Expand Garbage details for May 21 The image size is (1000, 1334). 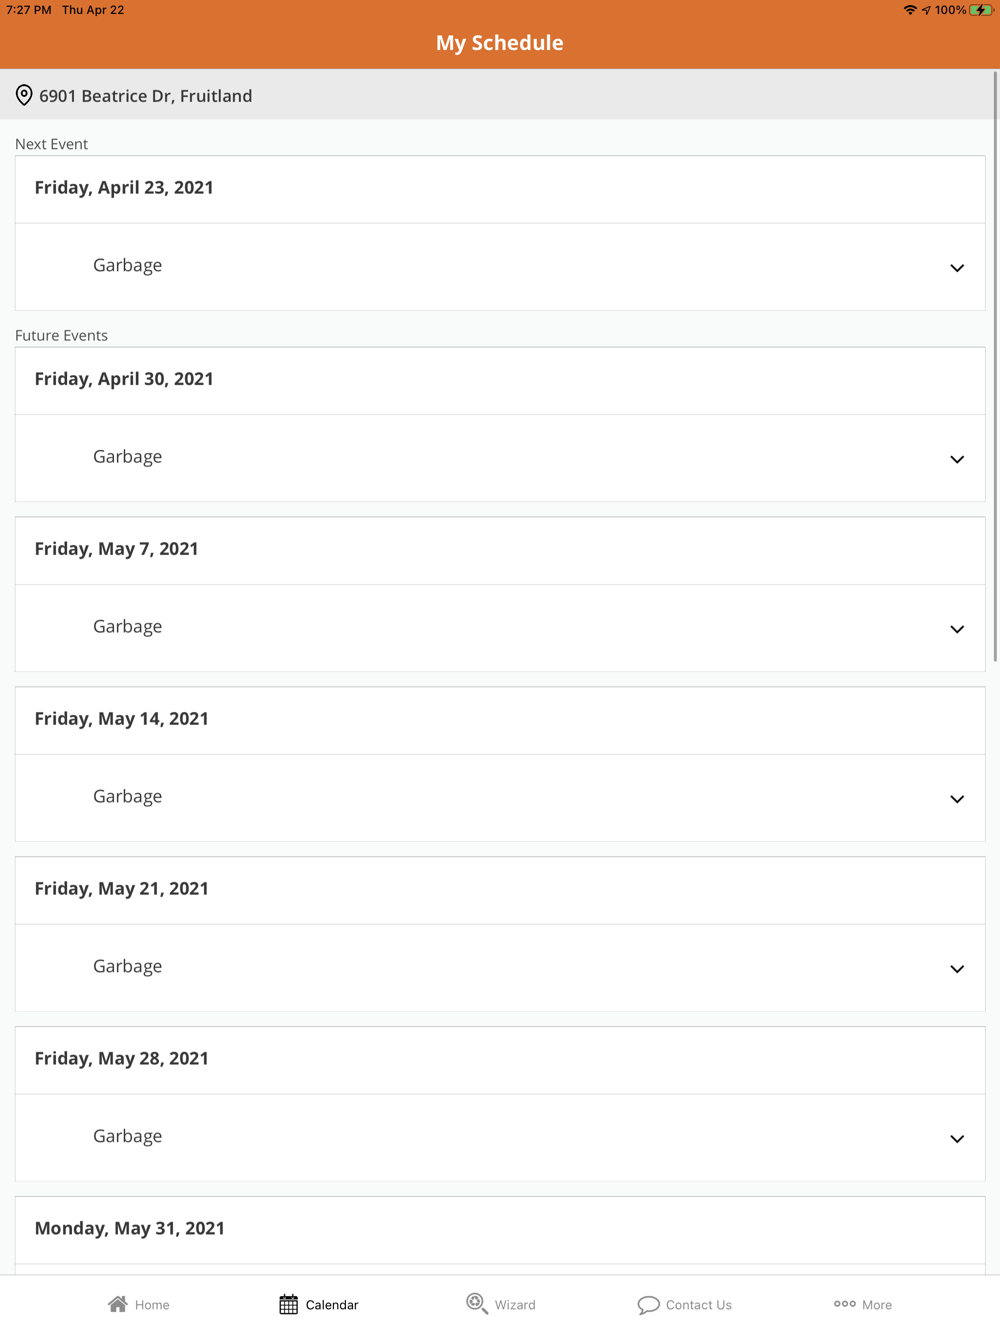coord(956,969)
